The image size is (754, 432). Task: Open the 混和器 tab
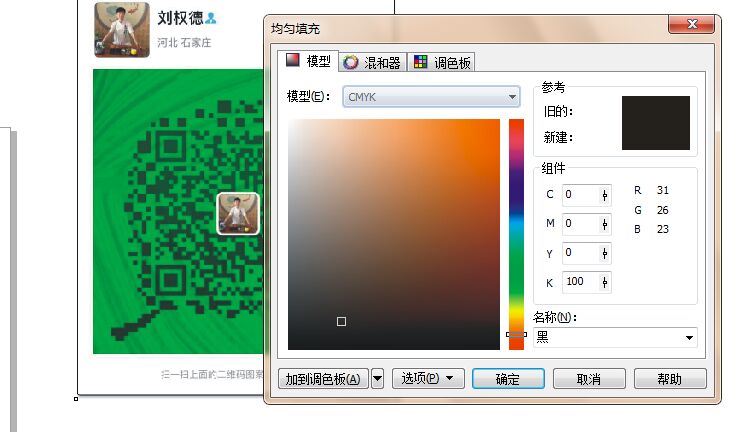pyautogui.click(x=373, y=63)
